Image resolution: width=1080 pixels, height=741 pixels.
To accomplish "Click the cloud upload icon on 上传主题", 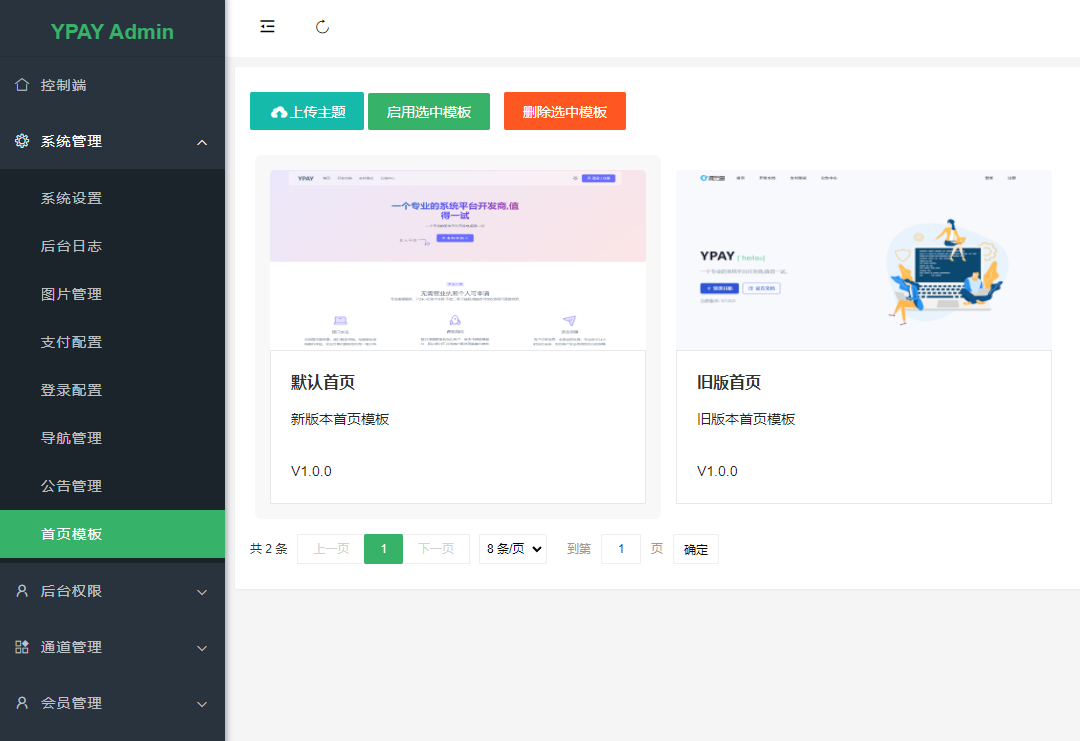I will tap(279, 112).
